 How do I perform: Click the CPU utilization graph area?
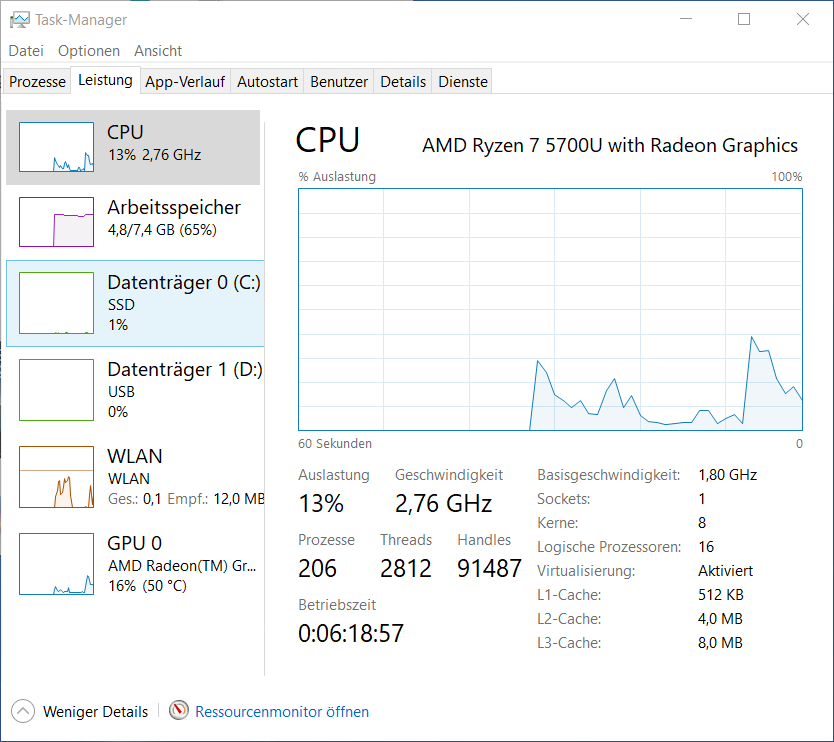tap(550, 310)
